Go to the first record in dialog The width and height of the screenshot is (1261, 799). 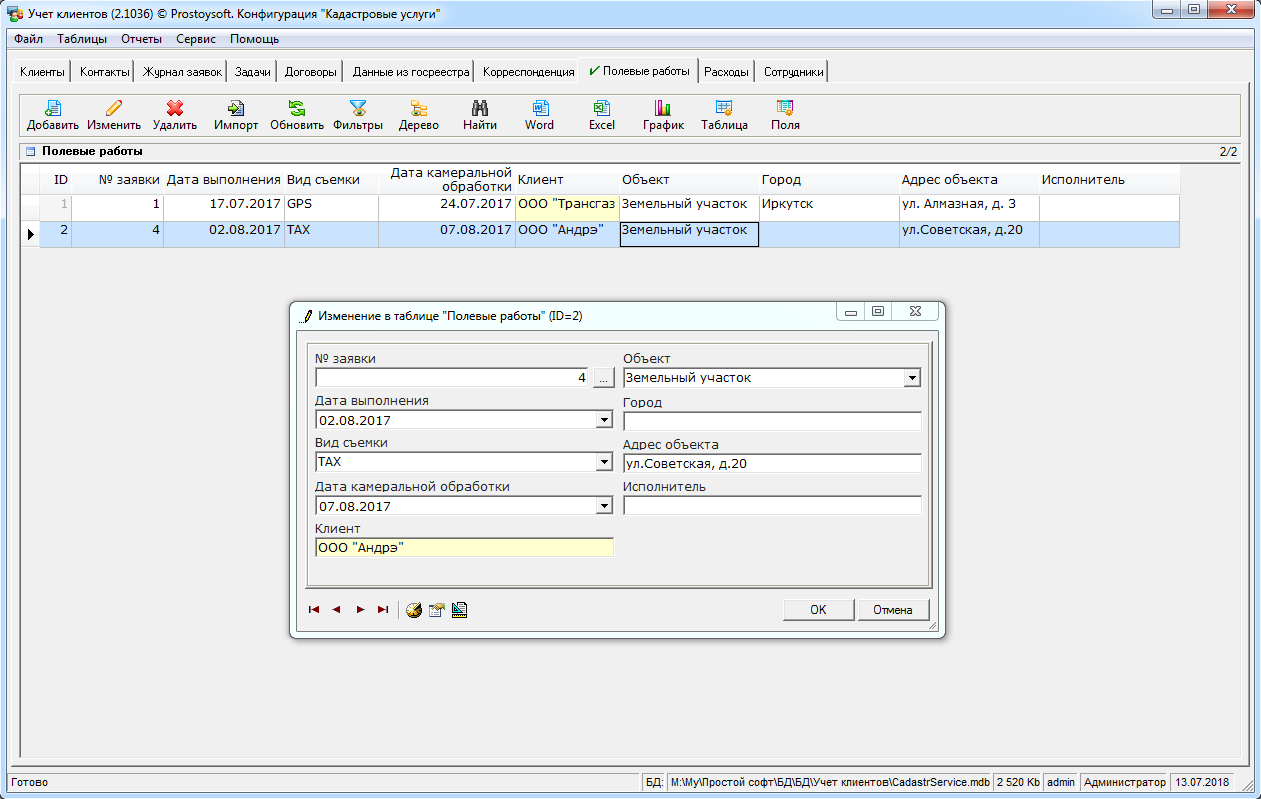point(314,609)
